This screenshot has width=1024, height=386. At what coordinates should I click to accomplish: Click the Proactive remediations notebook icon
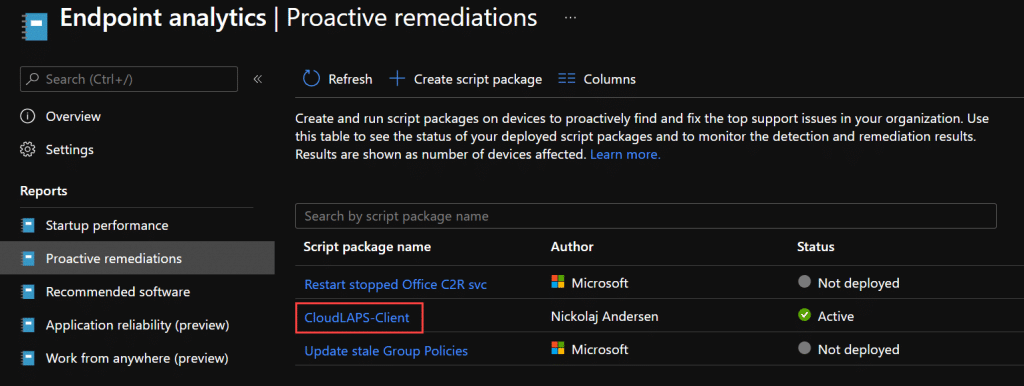27,259
